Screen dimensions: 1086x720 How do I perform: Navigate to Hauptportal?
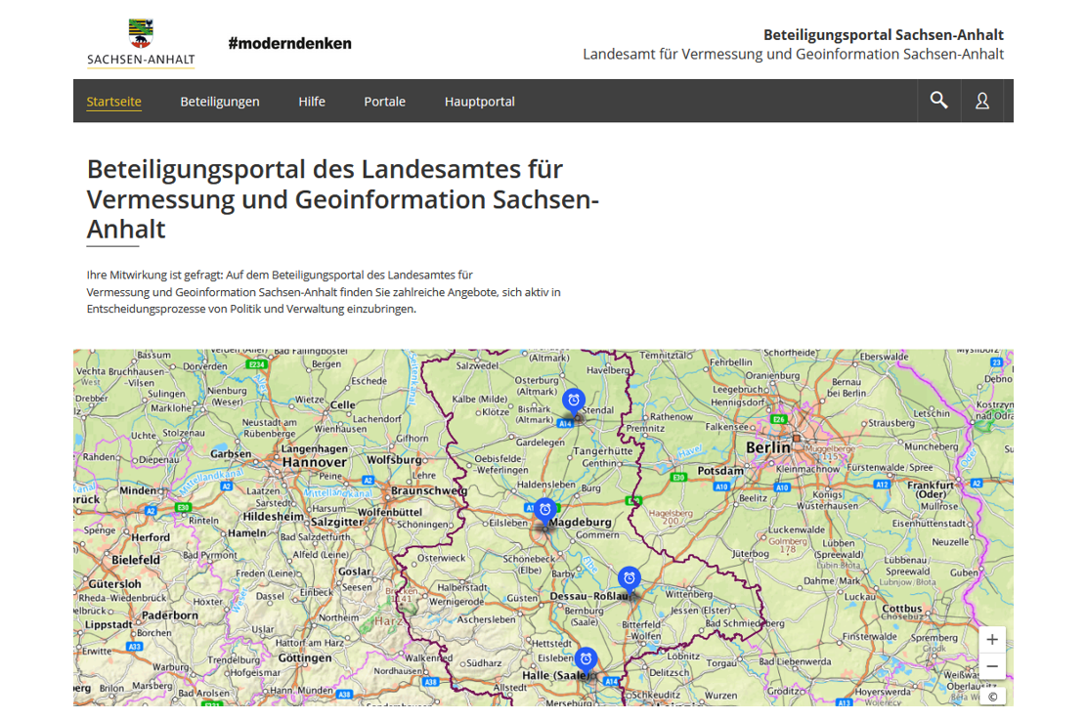(480, 102)
